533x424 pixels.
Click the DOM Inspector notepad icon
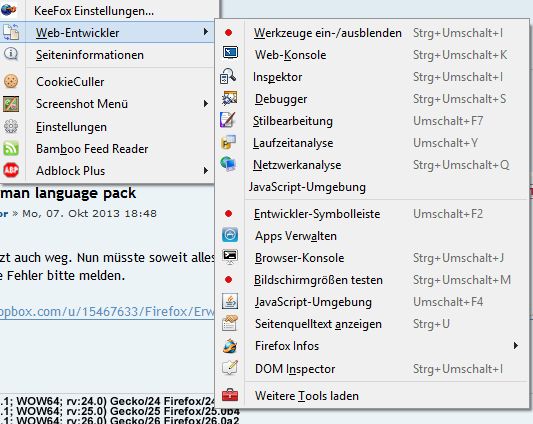(230, 368)
